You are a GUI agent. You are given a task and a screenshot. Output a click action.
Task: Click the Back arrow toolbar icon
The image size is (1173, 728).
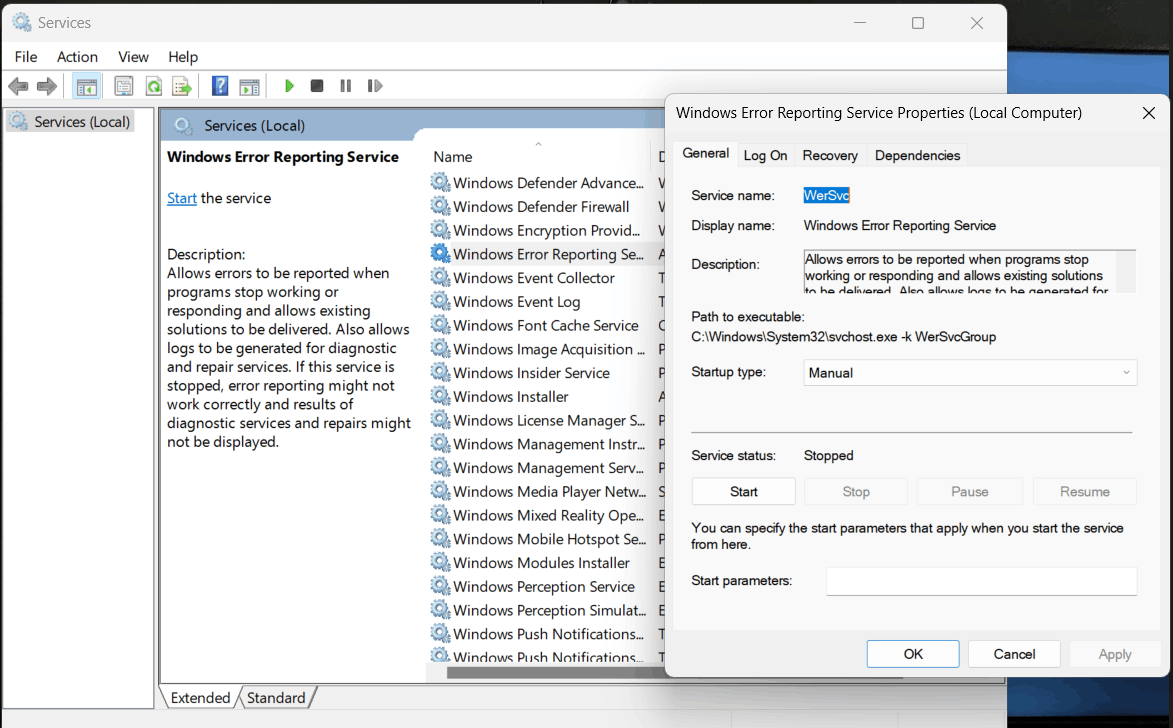(x=18, y=86)
